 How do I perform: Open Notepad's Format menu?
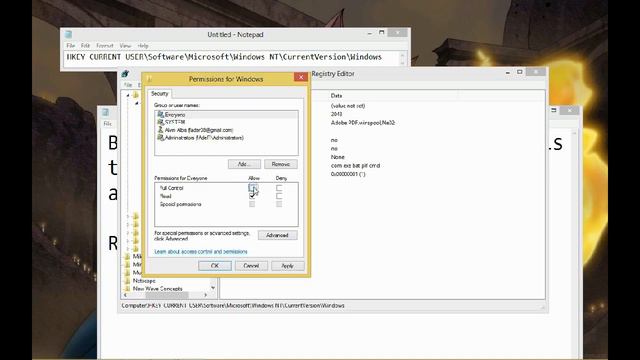coord(105,46)
